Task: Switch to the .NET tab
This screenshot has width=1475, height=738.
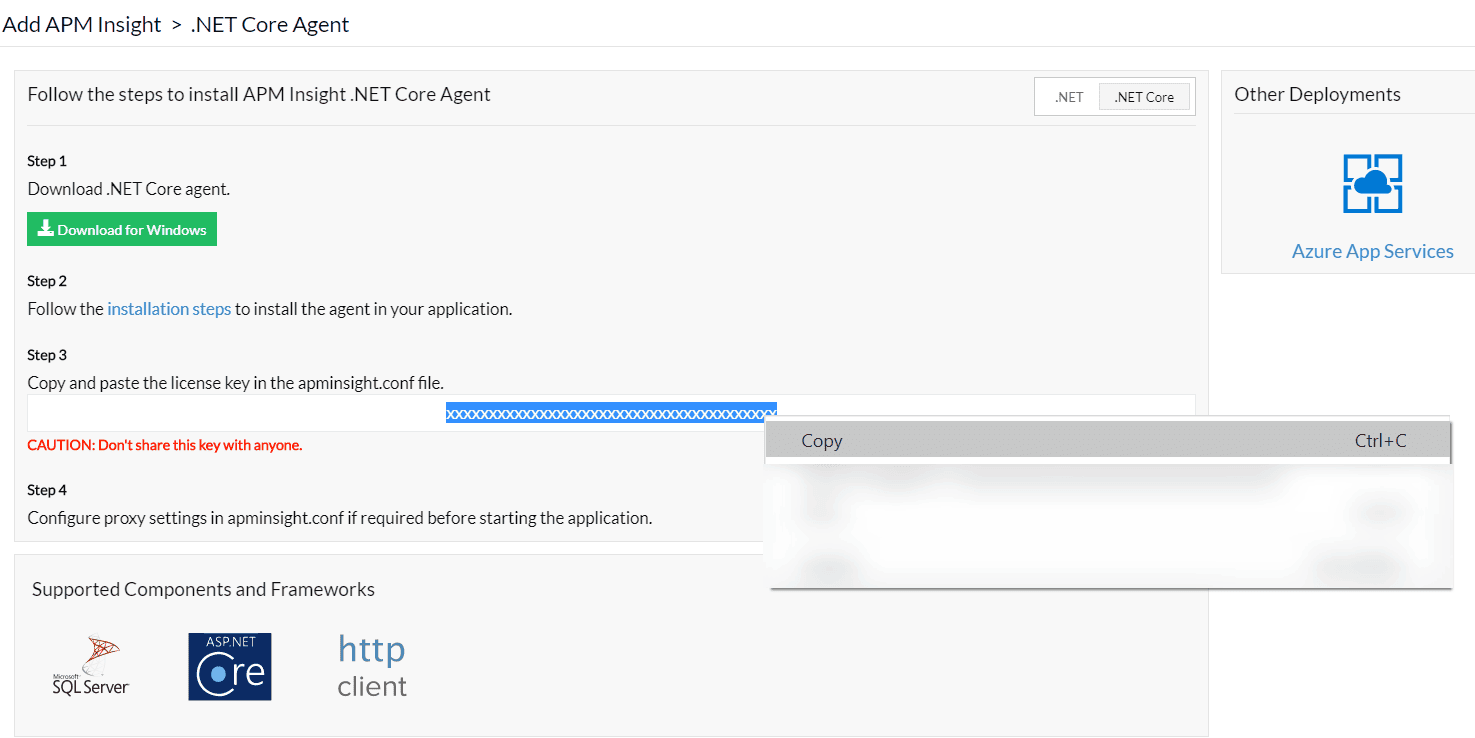Action: click(x=1067, y=96)
